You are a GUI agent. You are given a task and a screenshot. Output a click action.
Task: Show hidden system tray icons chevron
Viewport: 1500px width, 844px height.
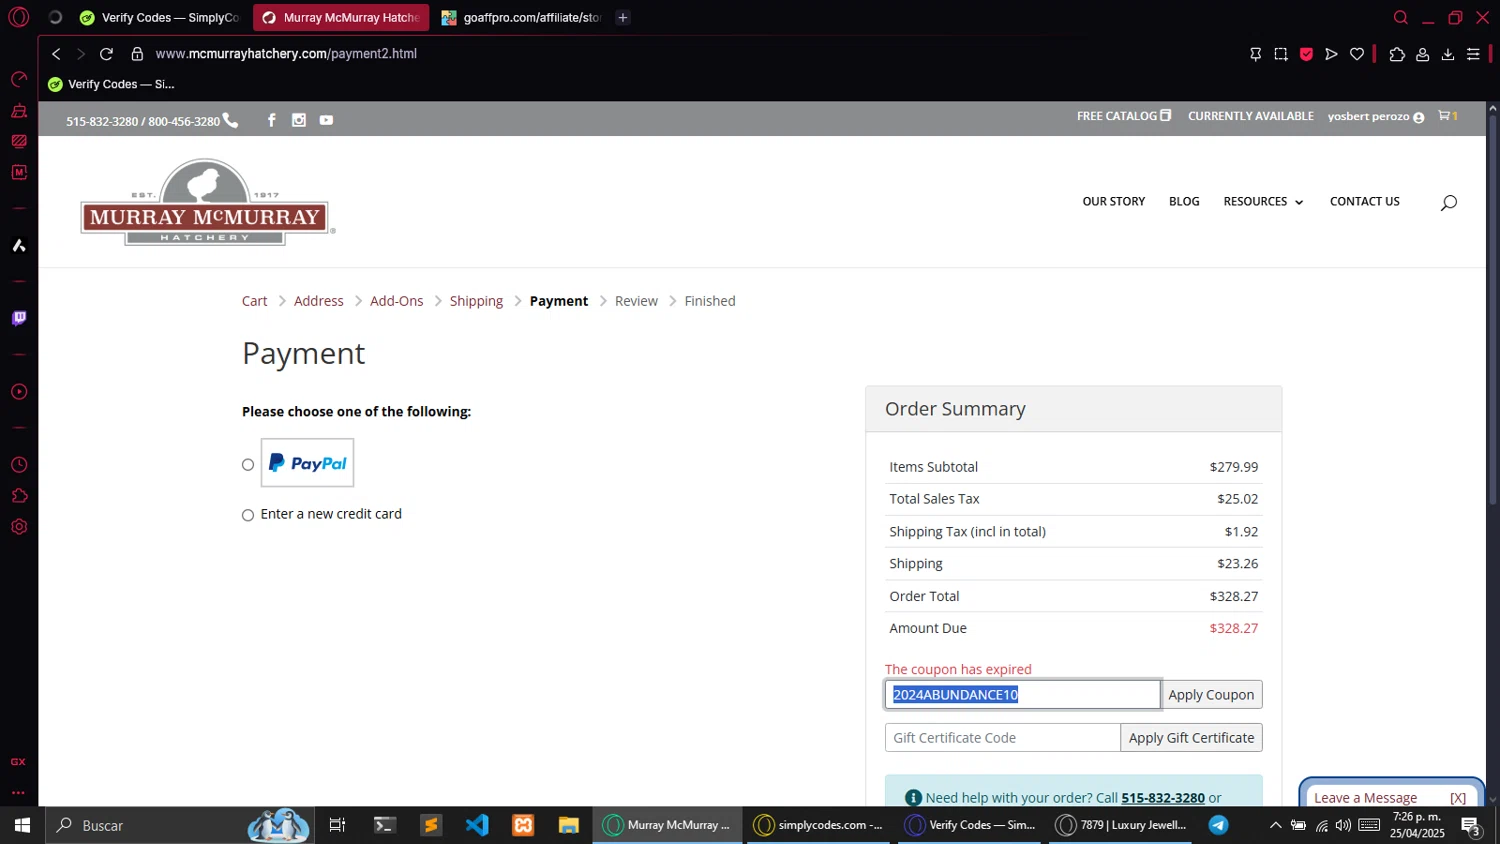coord(1275,825)
